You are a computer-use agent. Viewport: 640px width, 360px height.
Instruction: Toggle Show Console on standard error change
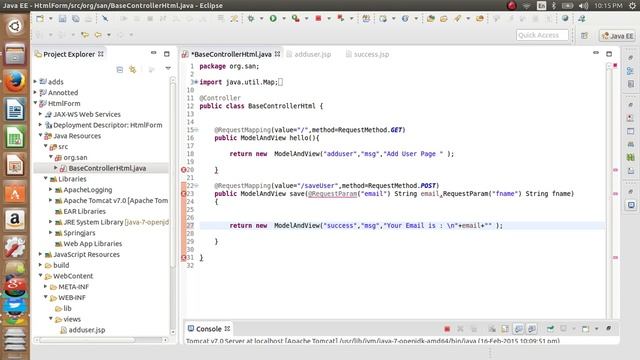coord(531,329)
